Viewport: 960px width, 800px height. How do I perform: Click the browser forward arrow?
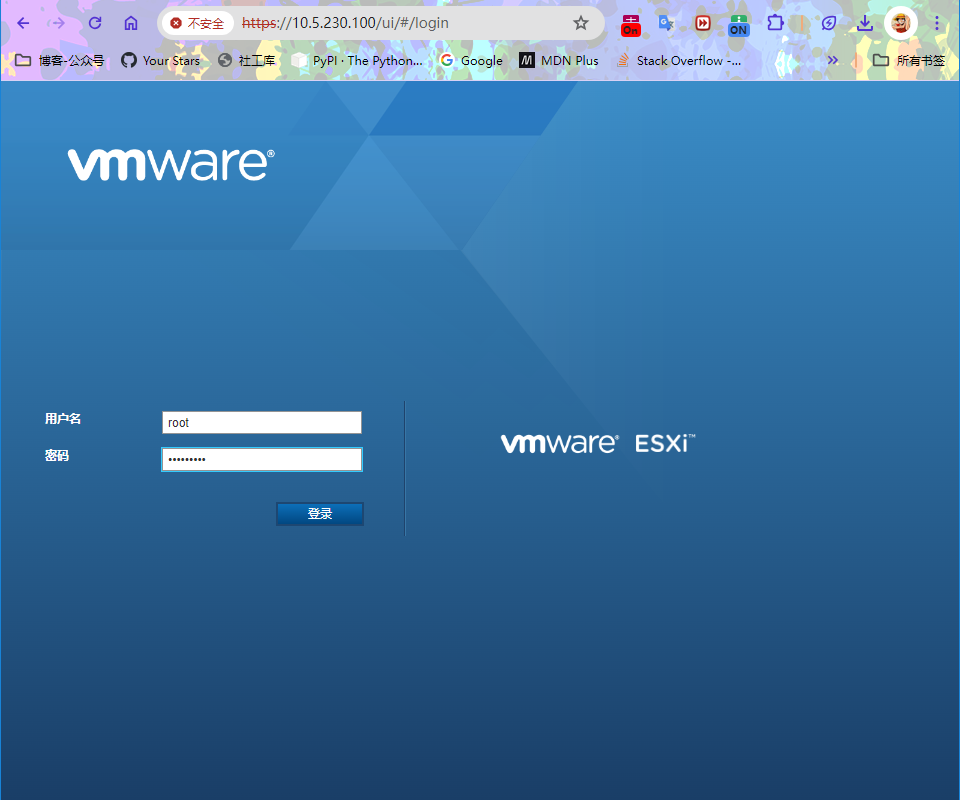pos(58,23)
